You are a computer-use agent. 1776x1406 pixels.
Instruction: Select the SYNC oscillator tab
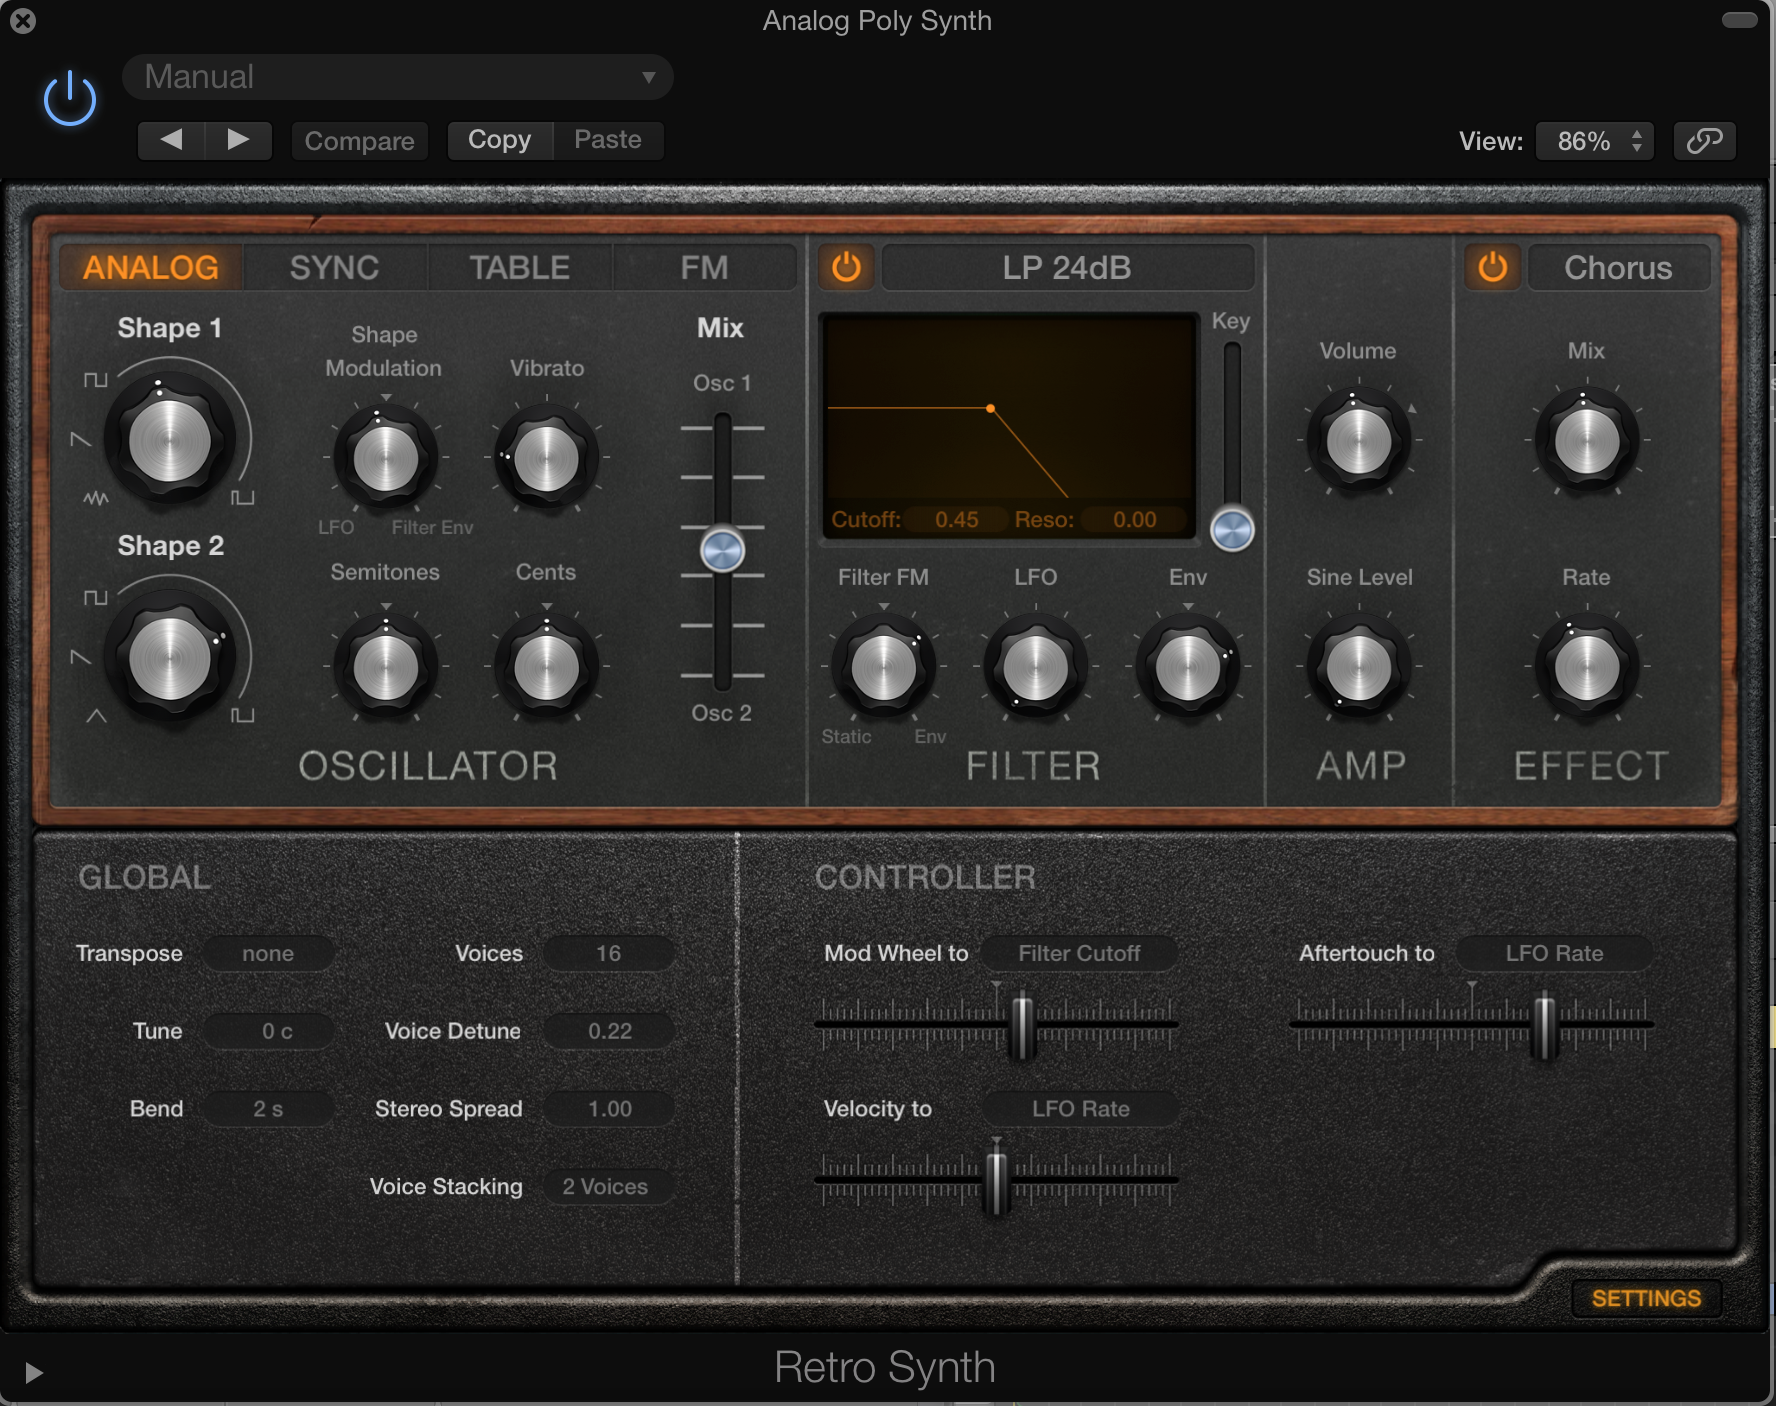[334, 267]
